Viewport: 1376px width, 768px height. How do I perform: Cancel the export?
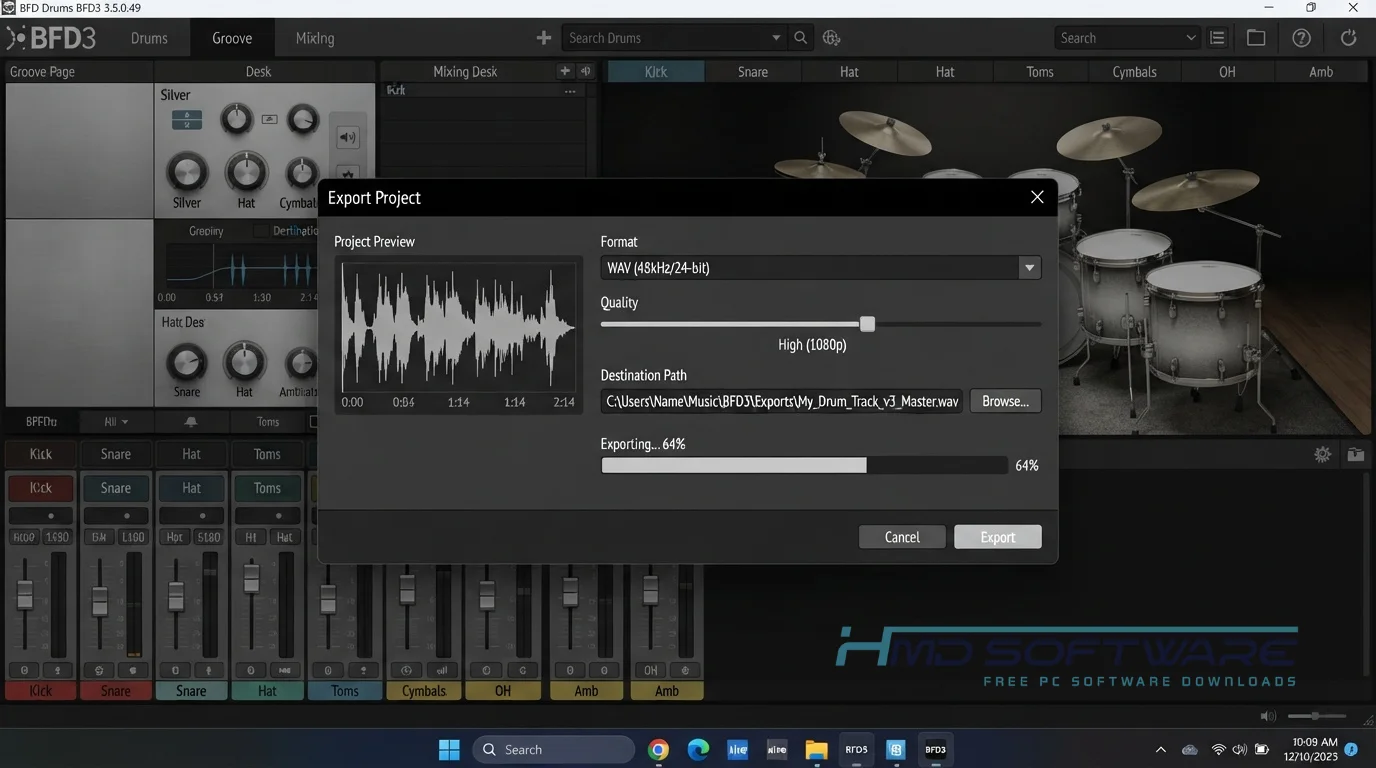902,537
